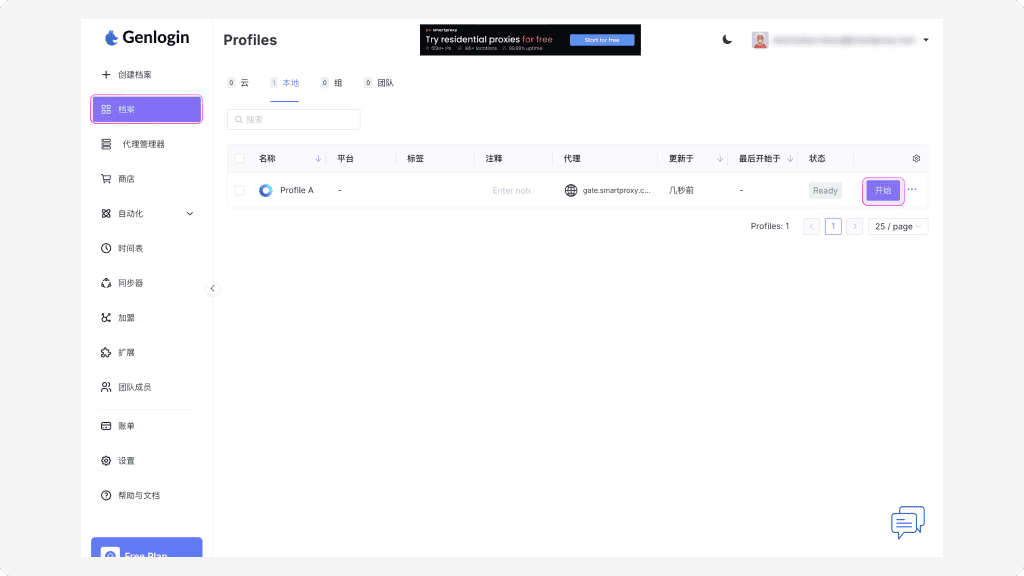
Task: Click the dark mode moon icon
Action: 727,40
